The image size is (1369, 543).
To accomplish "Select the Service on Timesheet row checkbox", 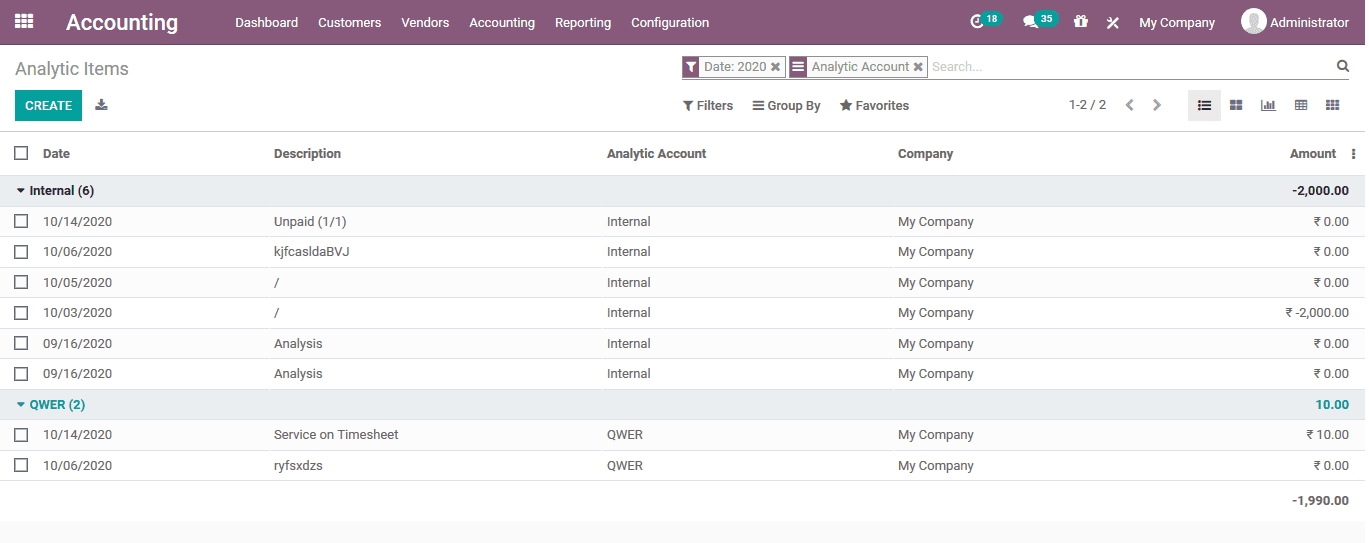I will pos(21,435).
